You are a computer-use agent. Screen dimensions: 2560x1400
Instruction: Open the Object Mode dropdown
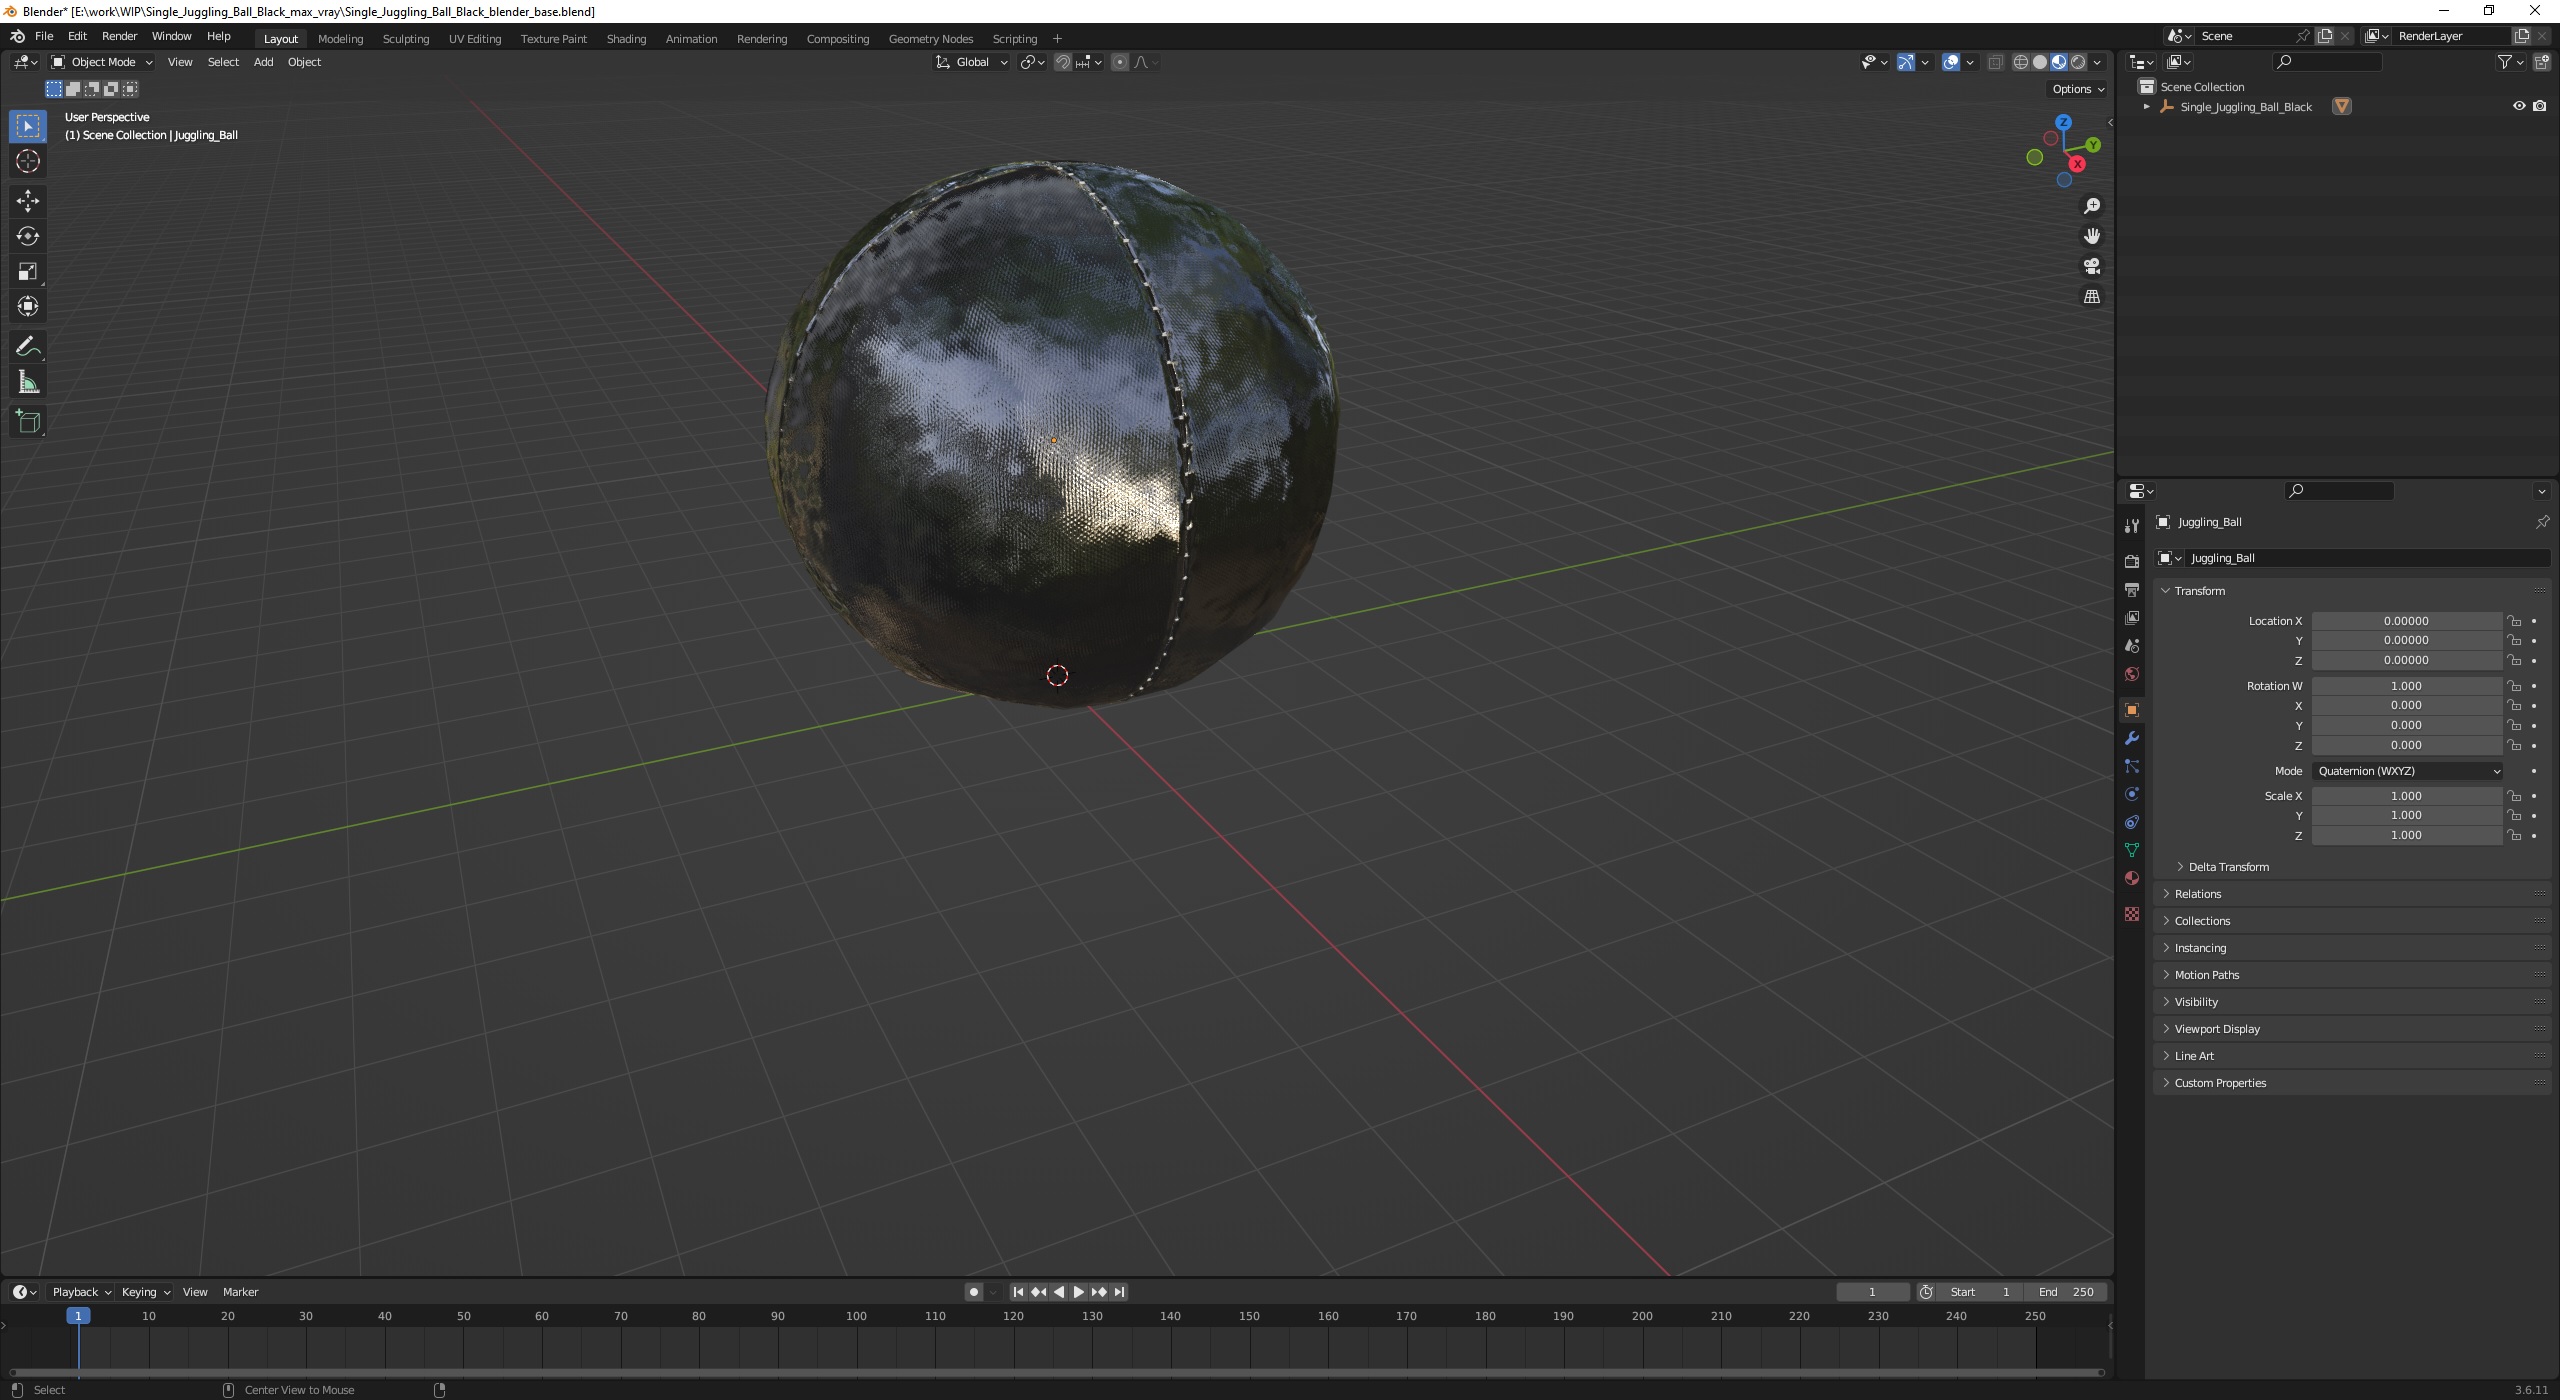pos(102,62)
